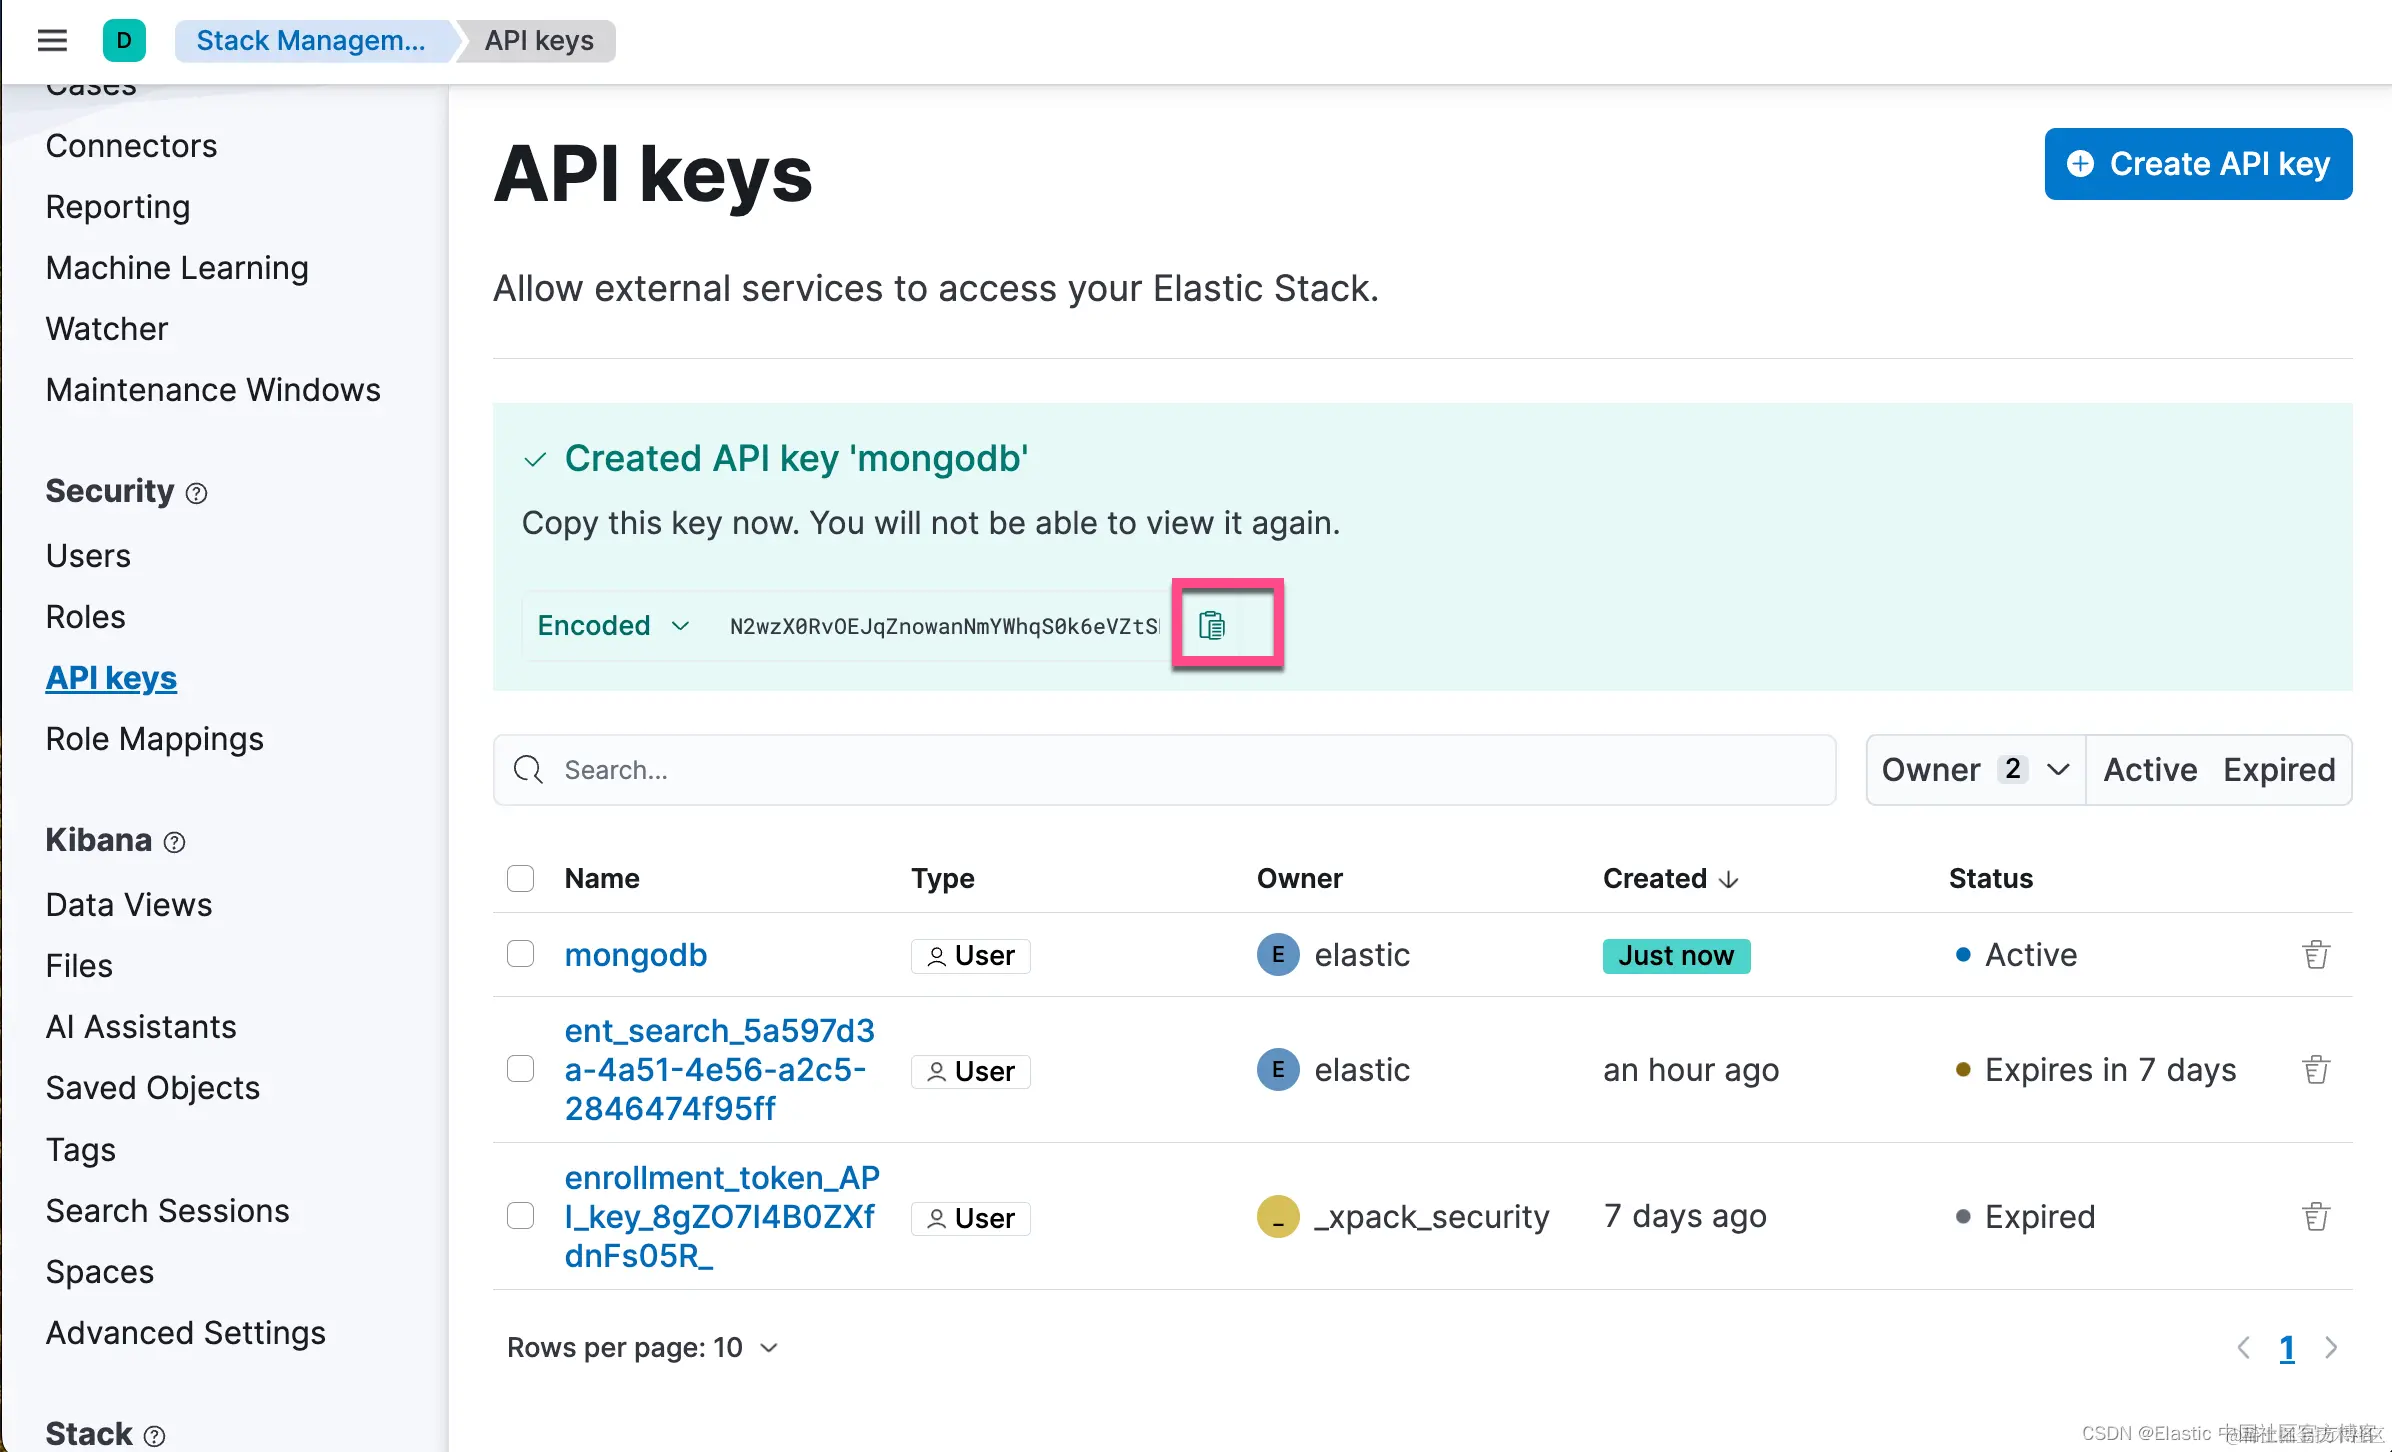Open Data Views in the sidebar
The image size is (2392, 1452).
[129, 905]
